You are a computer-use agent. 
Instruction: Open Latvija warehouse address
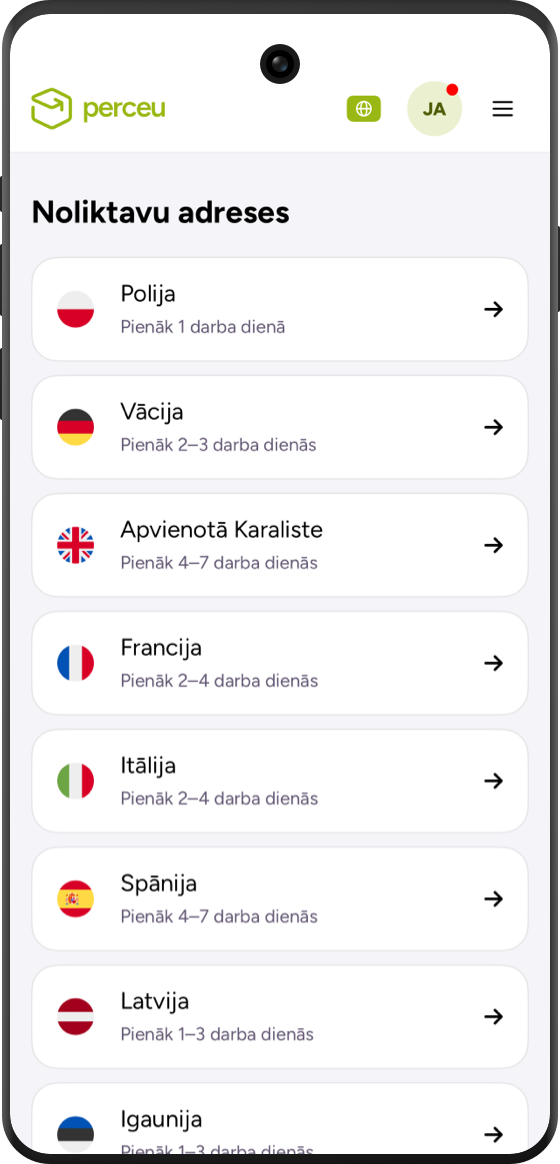[280, 1017]
